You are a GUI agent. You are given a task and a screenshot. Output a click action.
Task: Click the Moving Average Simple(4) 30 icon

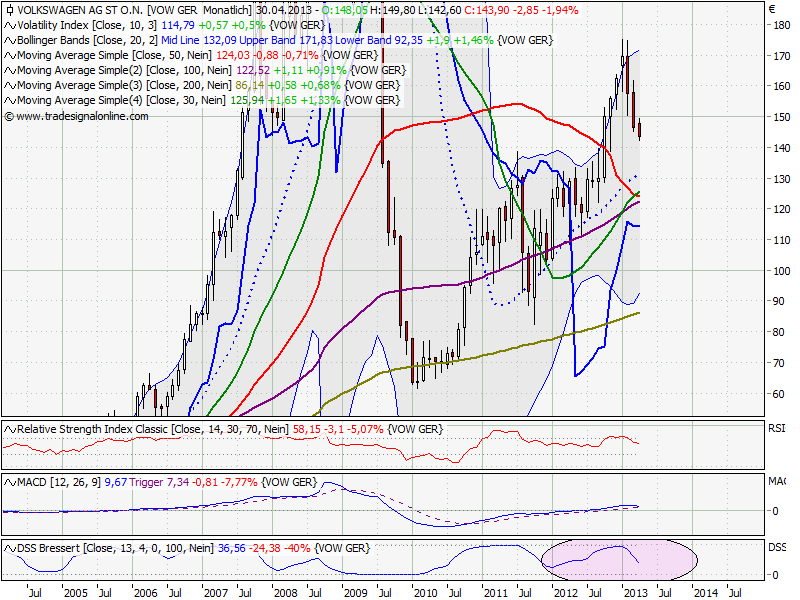[10, 100]
